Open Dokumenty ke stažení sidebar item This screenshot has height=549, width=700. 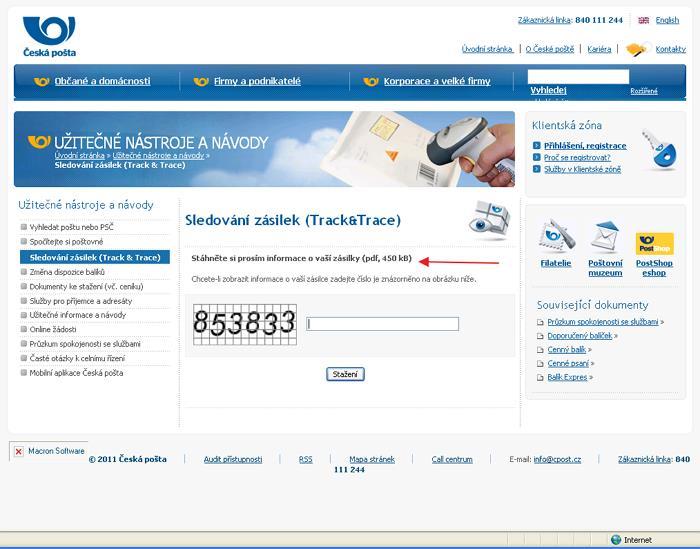tap(86, 287)
